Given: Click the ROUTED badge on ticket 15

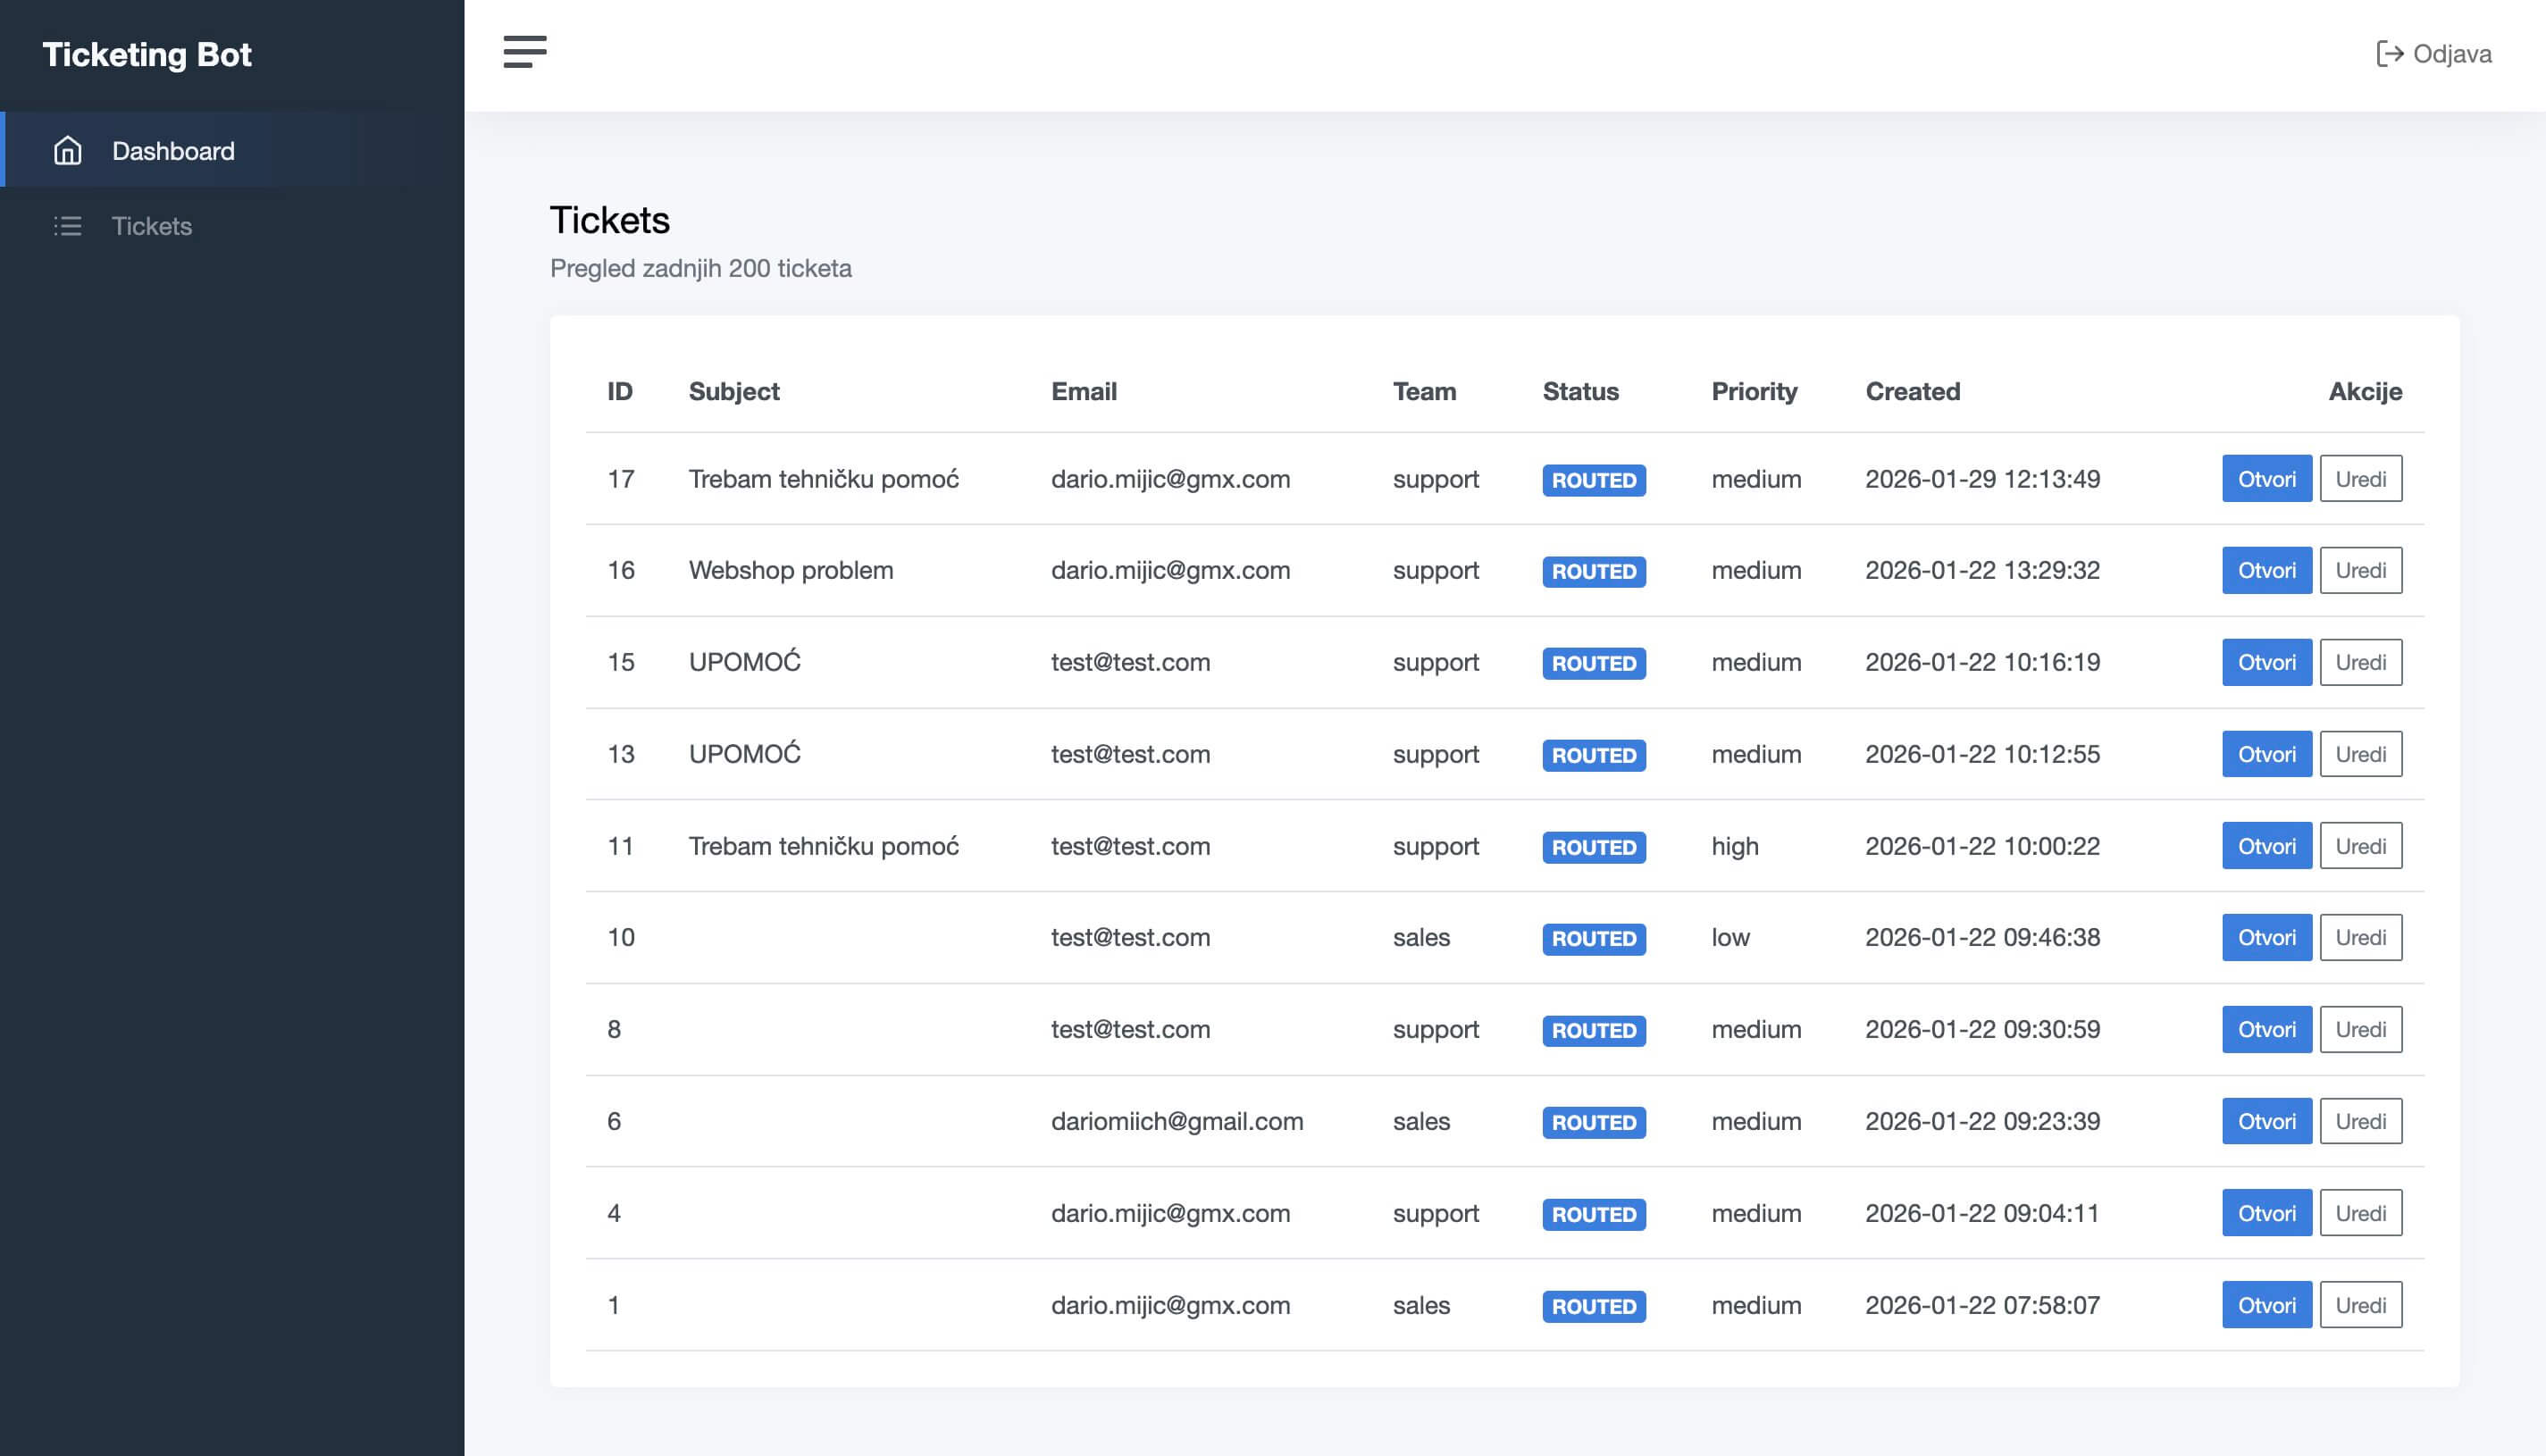Looking at the screenshot, I should pyautogui.click(x=1594, y=663).
